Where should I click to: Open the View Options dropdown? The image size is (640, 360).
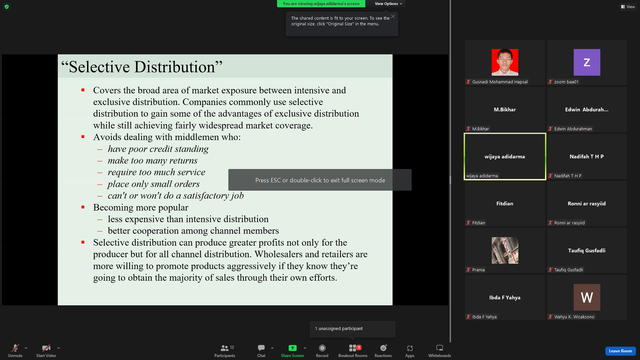[x=388, y=4]
